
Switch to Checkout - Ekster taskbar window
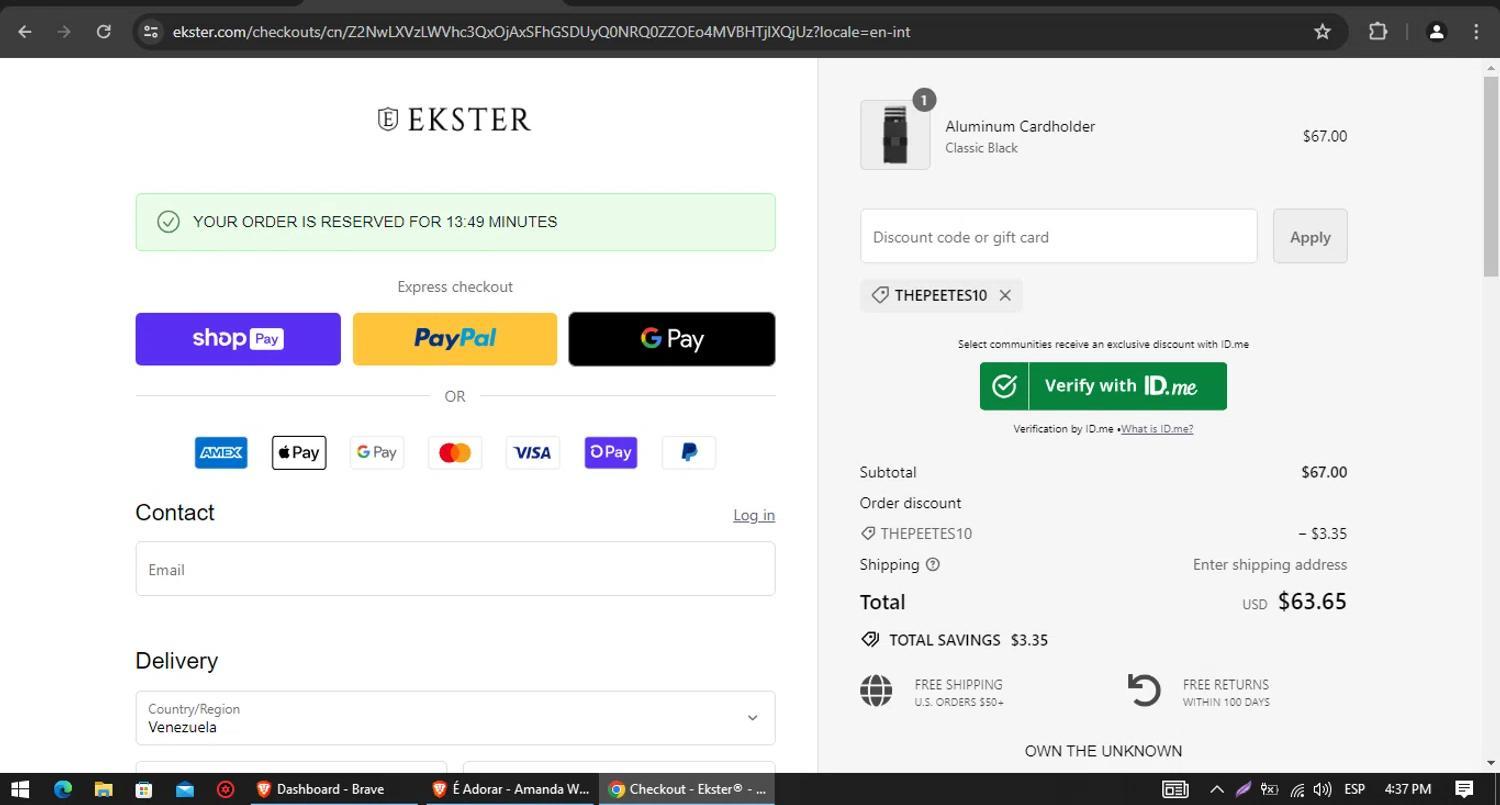687,789
